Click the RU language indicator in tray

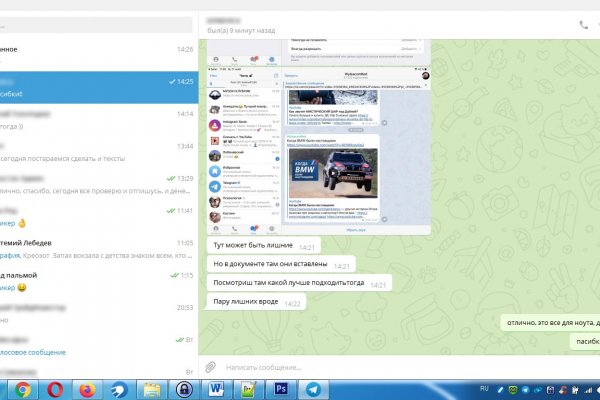(484, 387)
